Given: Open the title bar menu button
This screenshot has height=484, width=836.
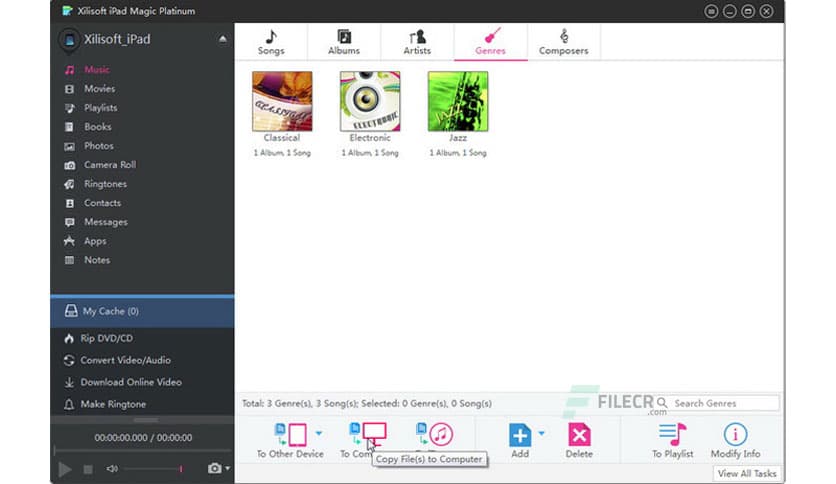Looking at the screenshot, I should (x=711, y=11).
